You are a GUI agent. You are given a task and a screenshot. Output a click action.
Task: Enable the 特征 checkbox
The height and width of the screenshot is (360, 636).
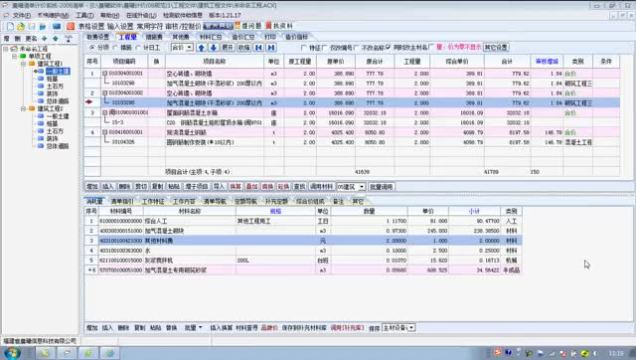click(x=304, y=47)
